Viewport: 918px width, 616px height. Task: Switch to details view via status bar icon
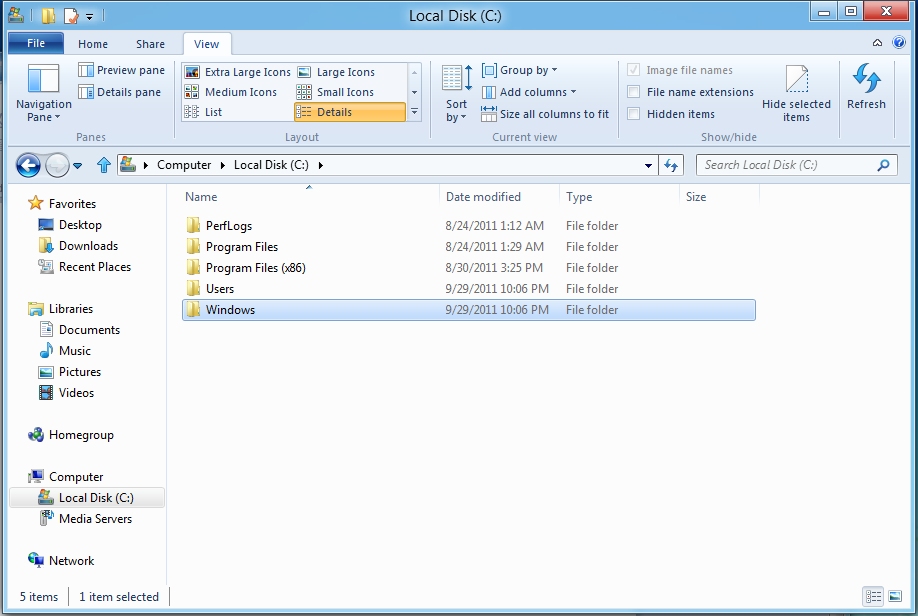874,597
